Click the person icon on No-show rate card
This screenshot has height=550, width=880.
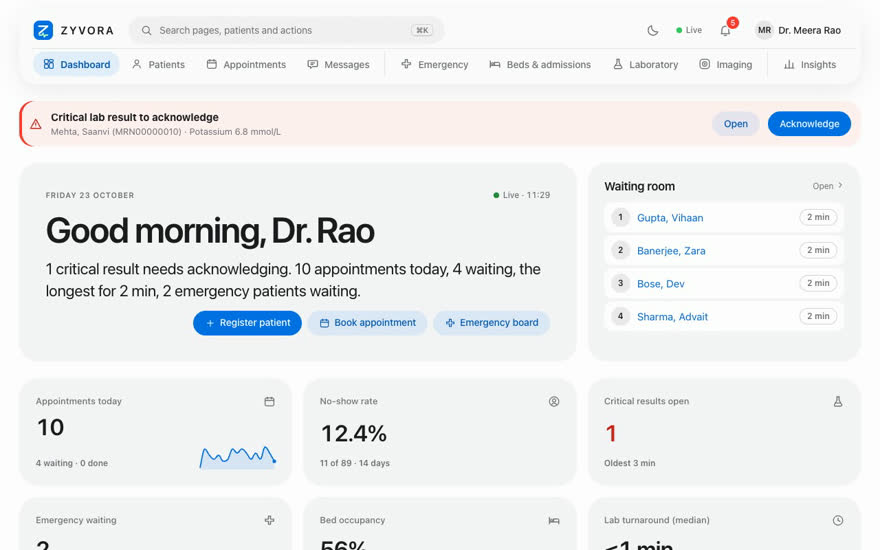554,401
